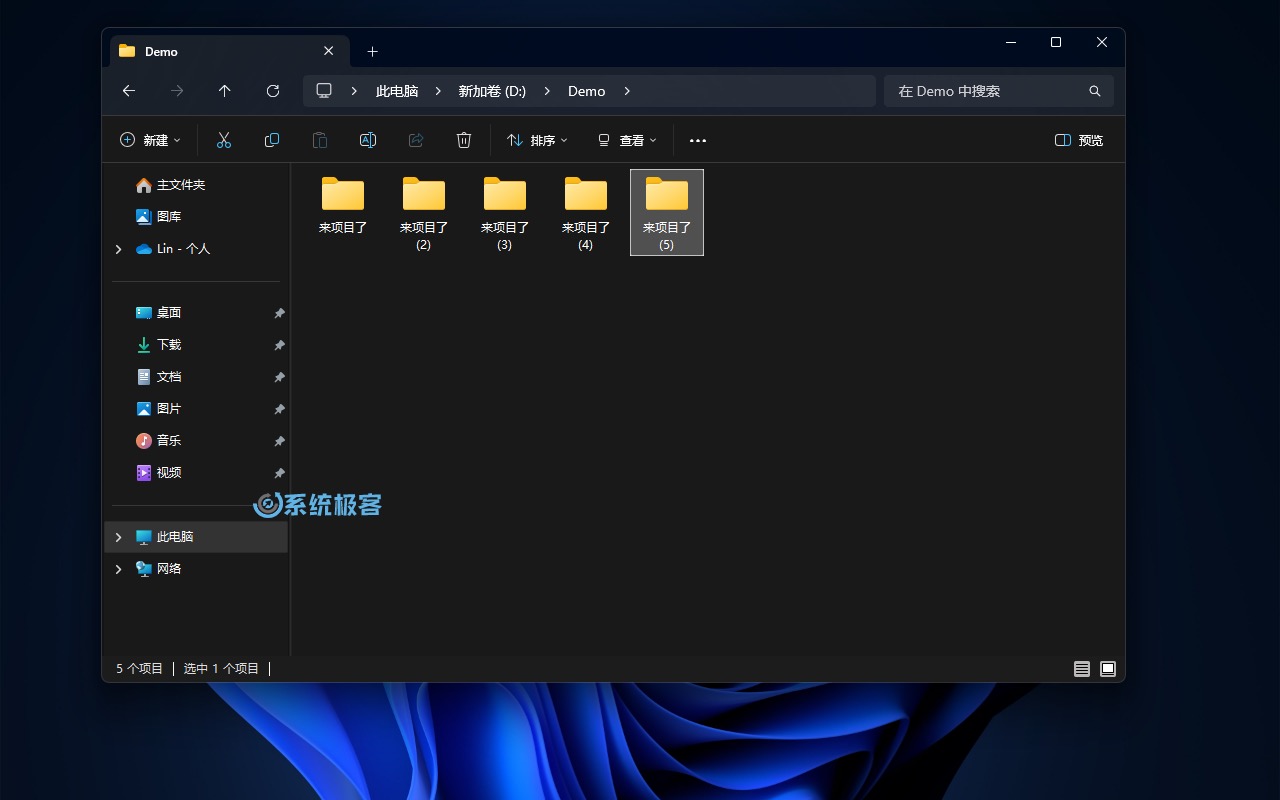Open 桌面 Desktop in sidebar
The image size is (1280, 800).
tap(158, 313)
